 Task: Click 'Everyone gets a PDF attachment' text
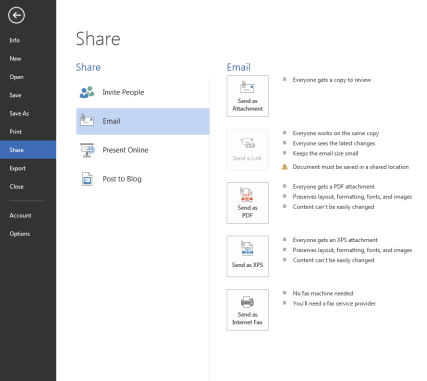tap(334, 187)
